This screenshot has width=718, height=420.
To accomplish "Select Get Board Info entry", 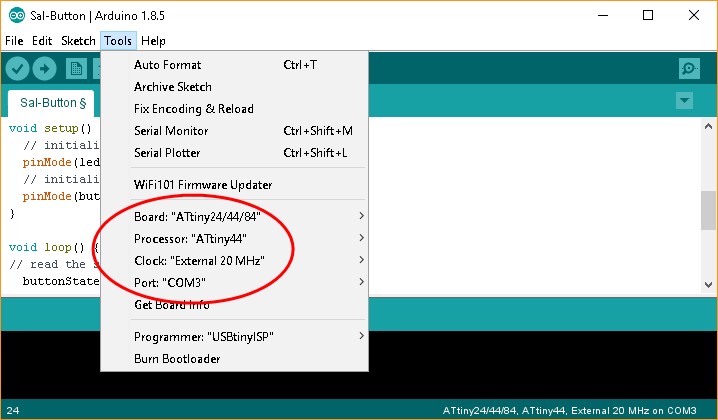I will pos(234,304).
